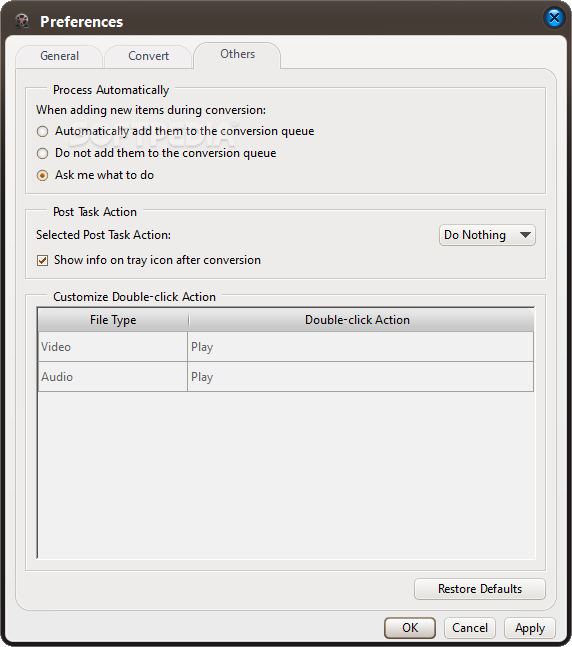Select the Audio file type cell
The height and width of the screenshot is (647, 572).
tap(113, 377)
